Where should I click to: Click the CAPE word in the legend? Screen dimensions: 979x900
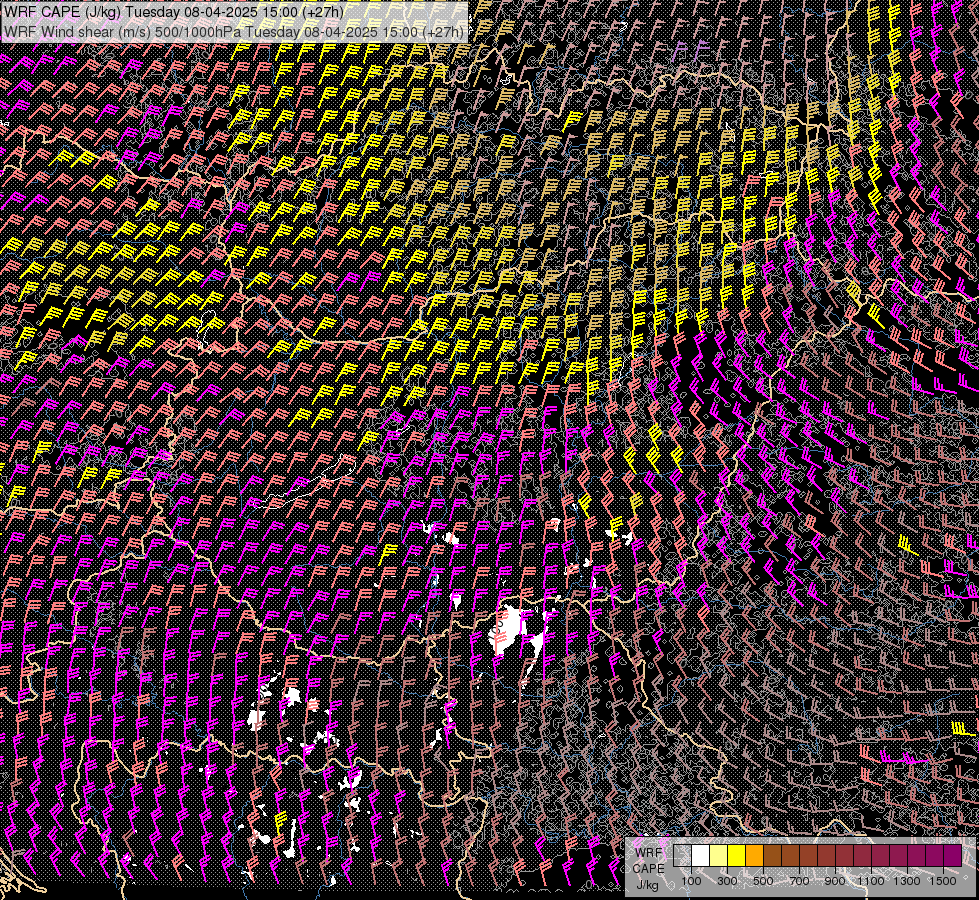[x=649, y=868]
